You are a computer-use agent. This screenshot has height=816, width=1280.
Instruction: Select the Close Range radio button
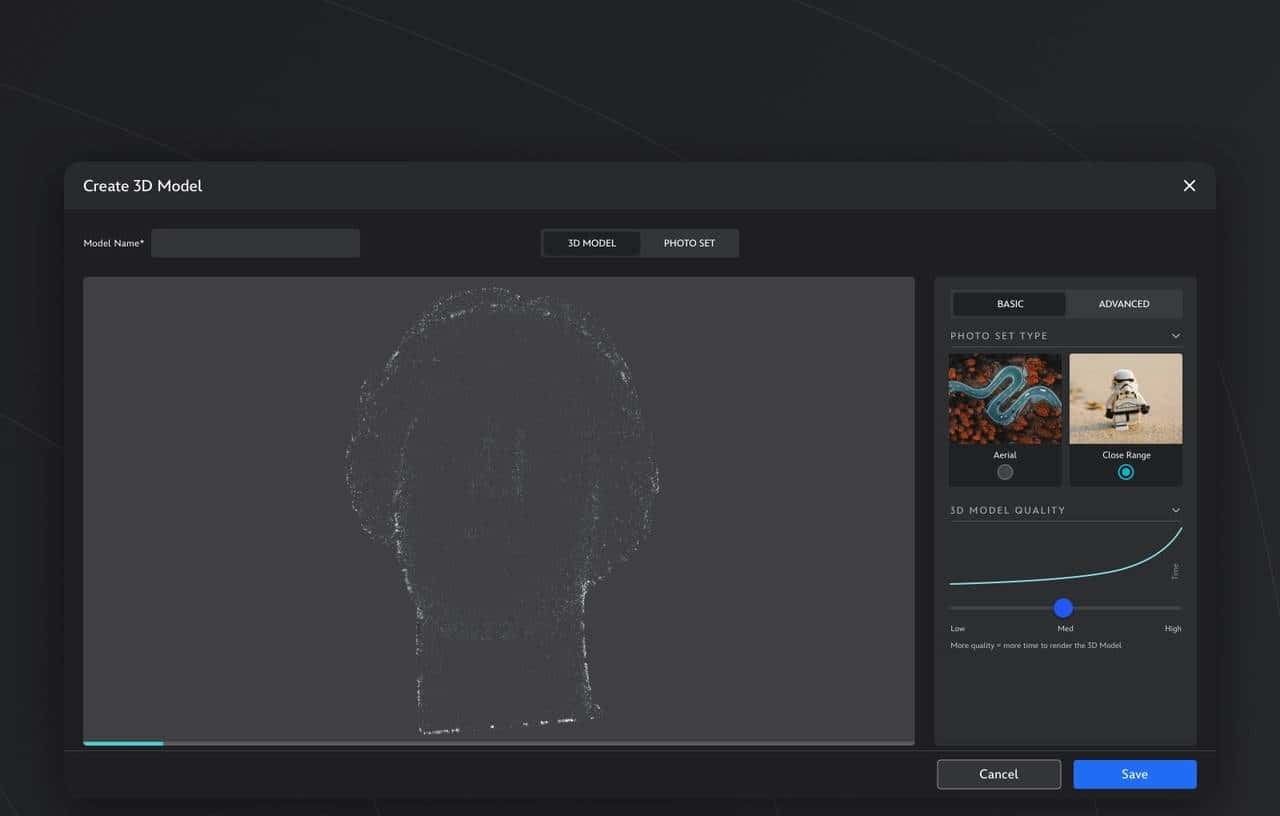click(x=1126, y=472)
